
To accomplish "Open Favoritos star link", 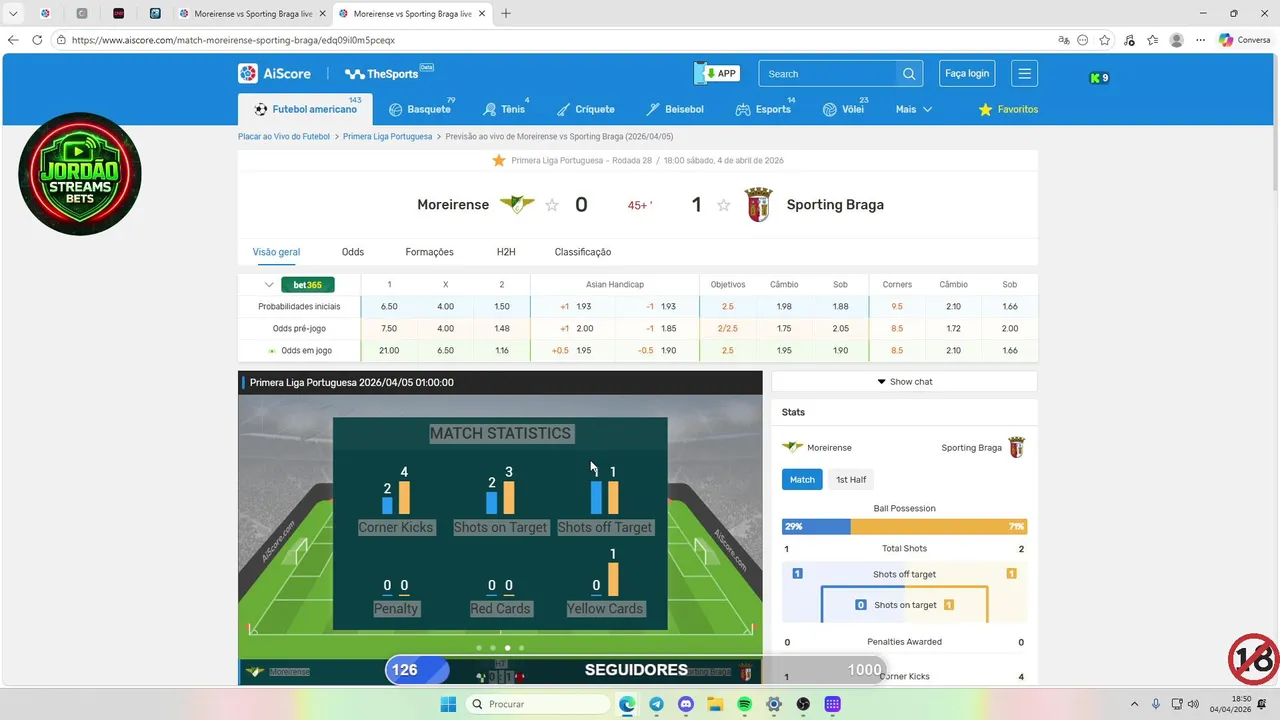I will (1008, 109).
